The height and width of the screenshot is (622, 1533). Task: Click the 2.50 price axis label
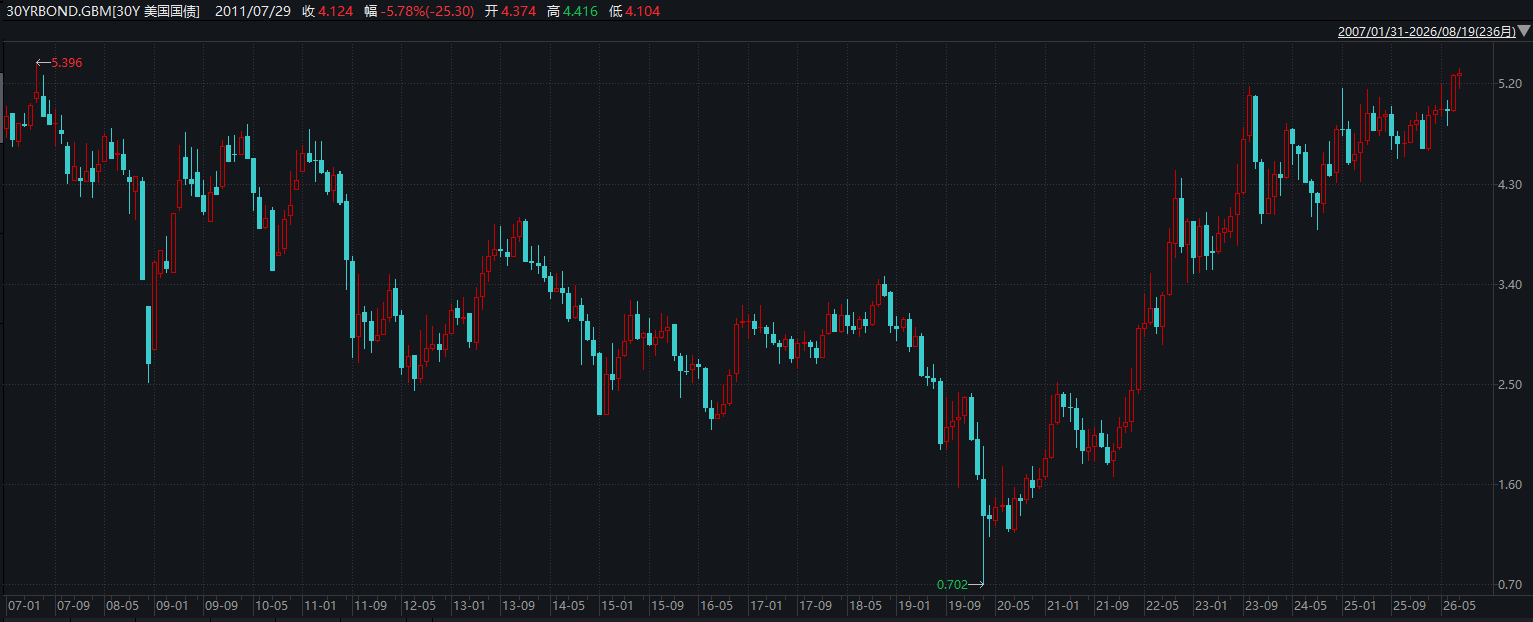click(x=1509, y=385)
